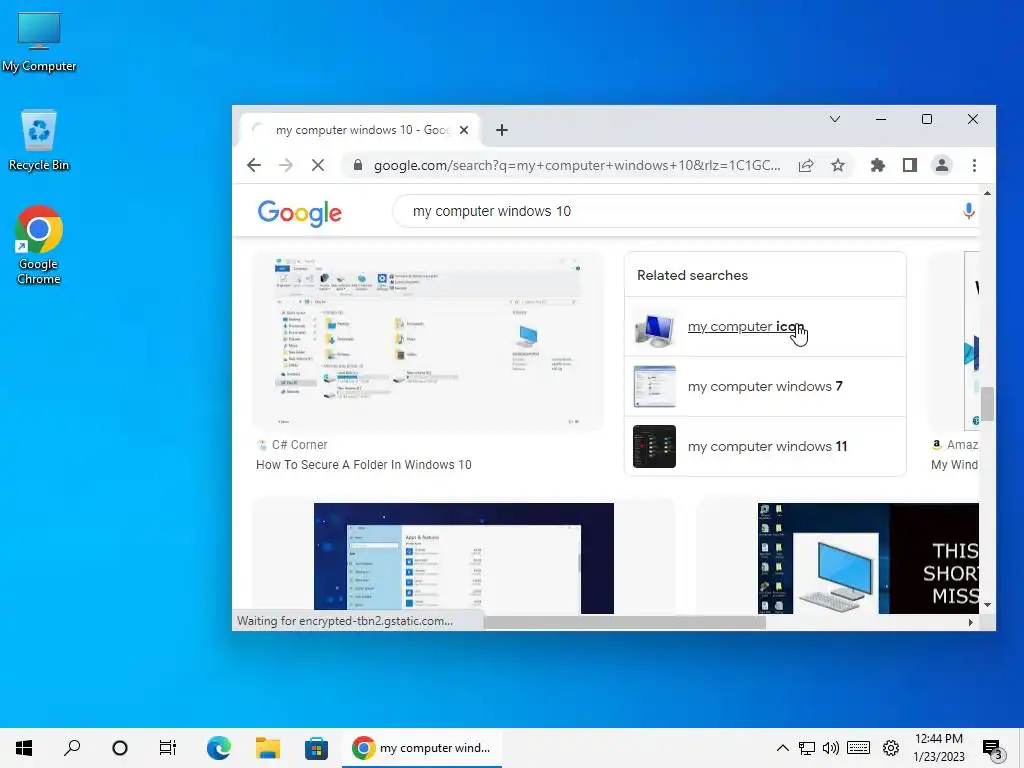The width and height of the screenshot is (1024, 768).
Task: Click the URL address bar
Action: (x=577, y=165)
